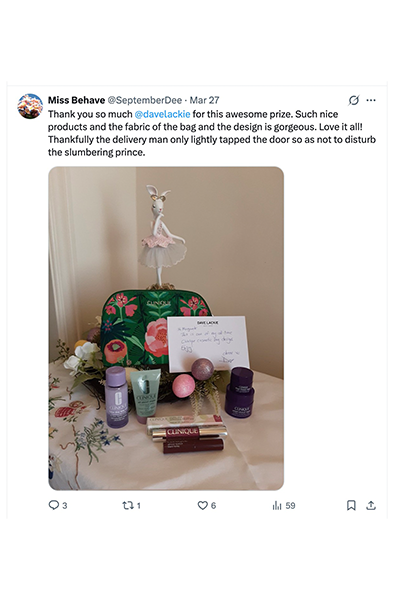The image size is (400, 600).
Task: Open the Miss Behave display name
Action: (x=76, y=100)
